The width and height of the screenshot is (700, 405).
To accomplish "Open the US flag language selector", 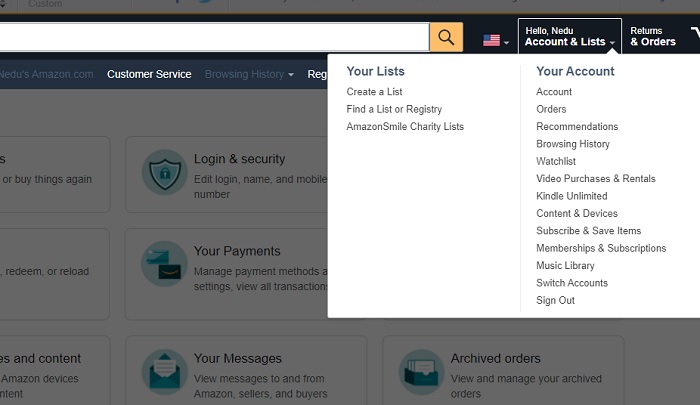I will click(496, 41).
